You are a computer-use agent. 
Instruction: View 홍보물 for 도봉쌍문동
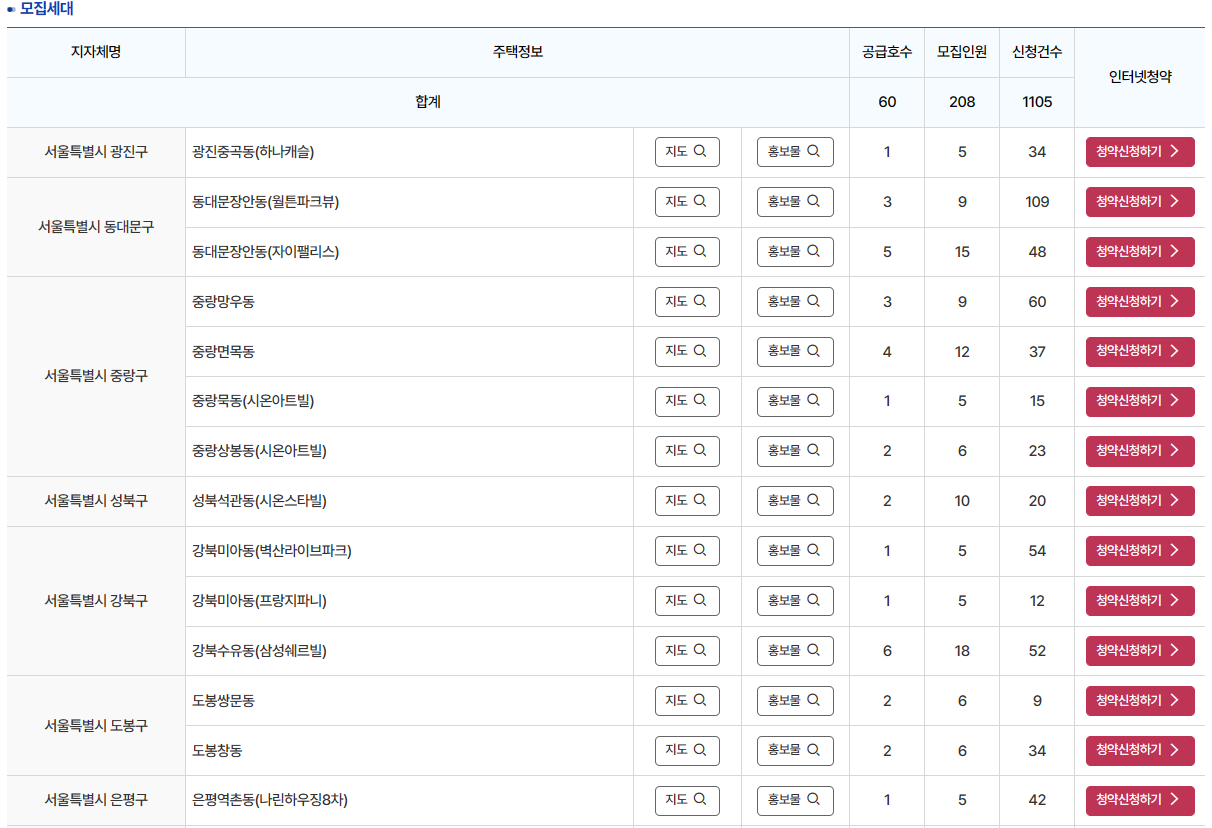tap(795, 701)
